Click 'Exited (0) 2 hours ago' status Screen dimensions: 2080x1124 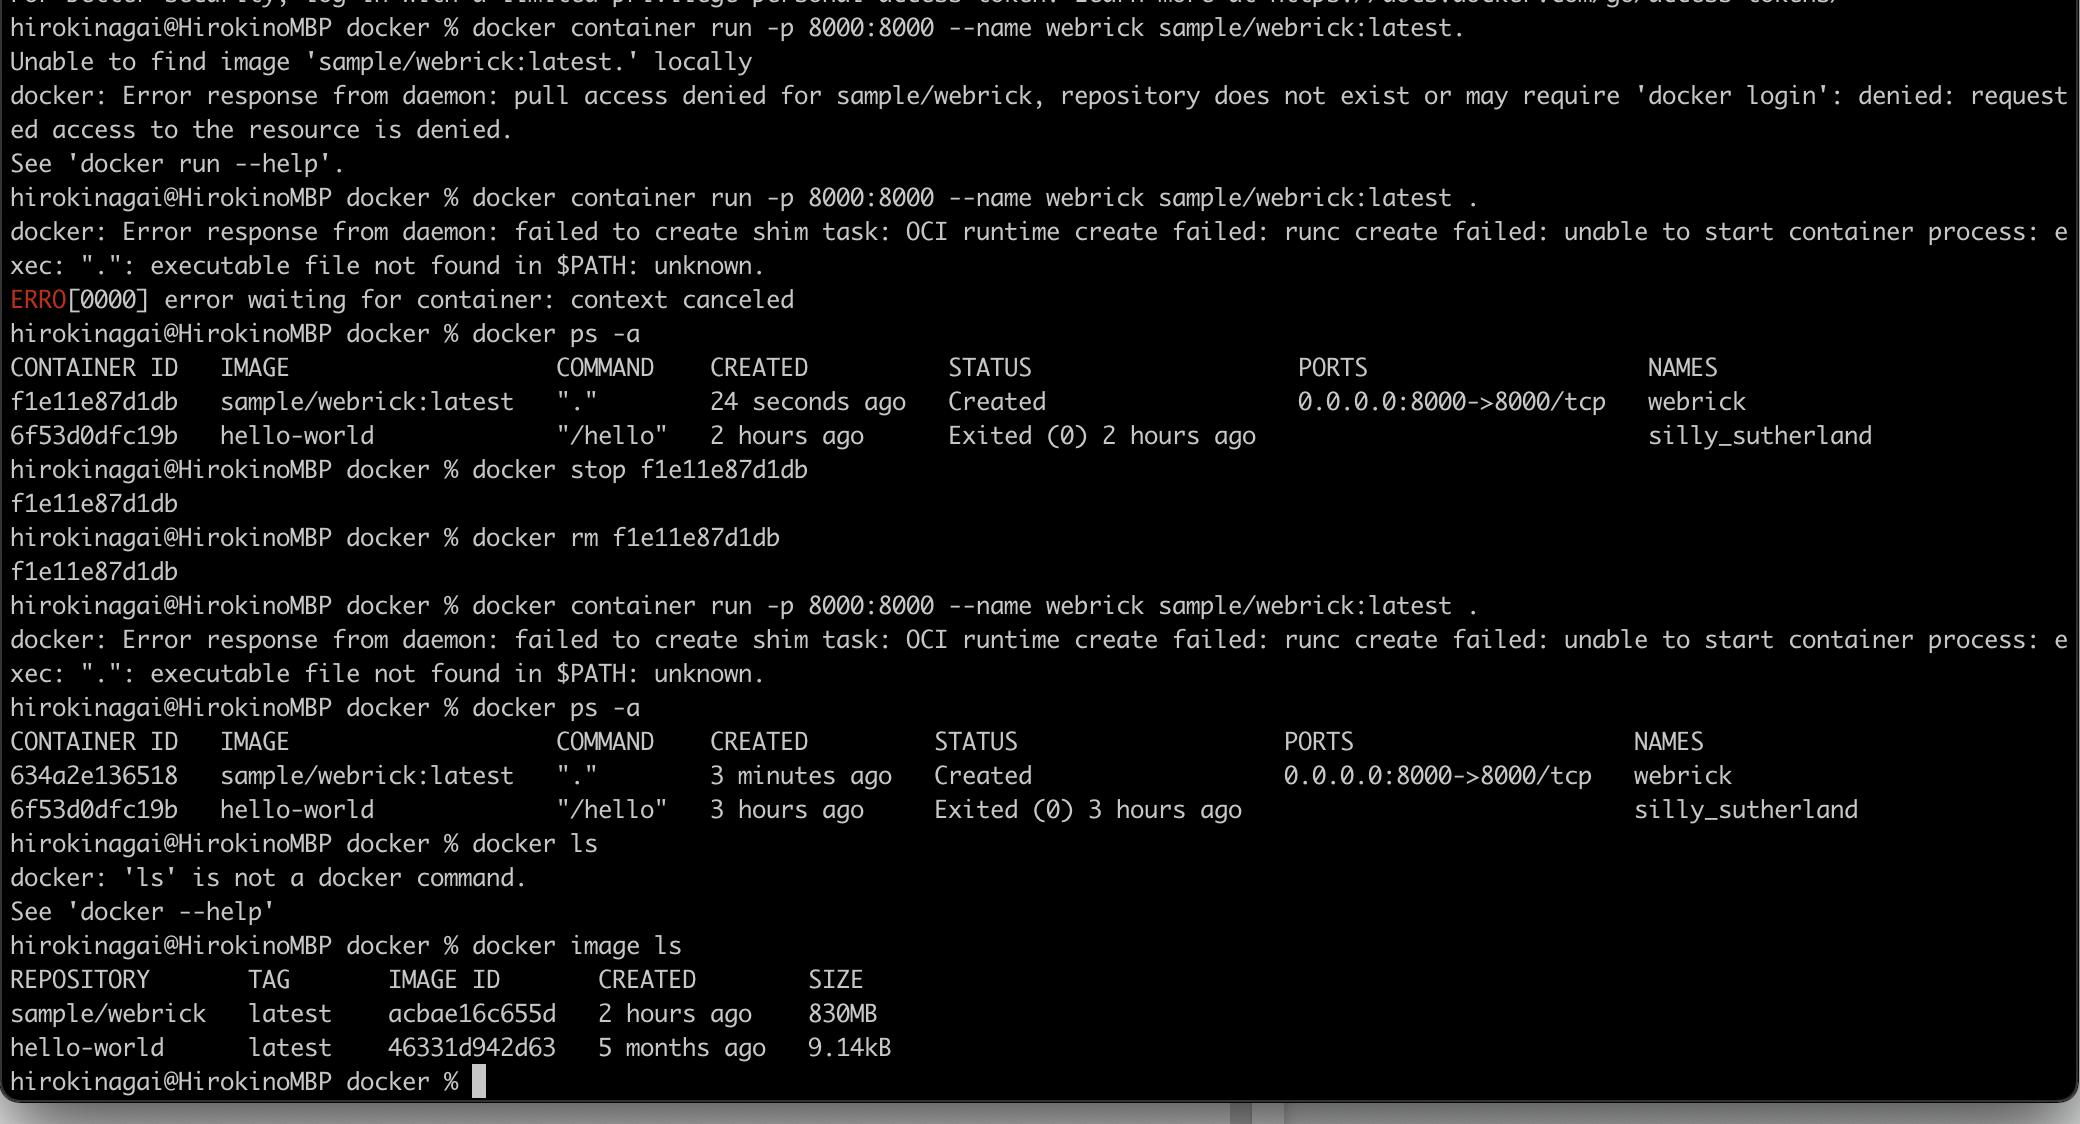(x=1102, y=436)
